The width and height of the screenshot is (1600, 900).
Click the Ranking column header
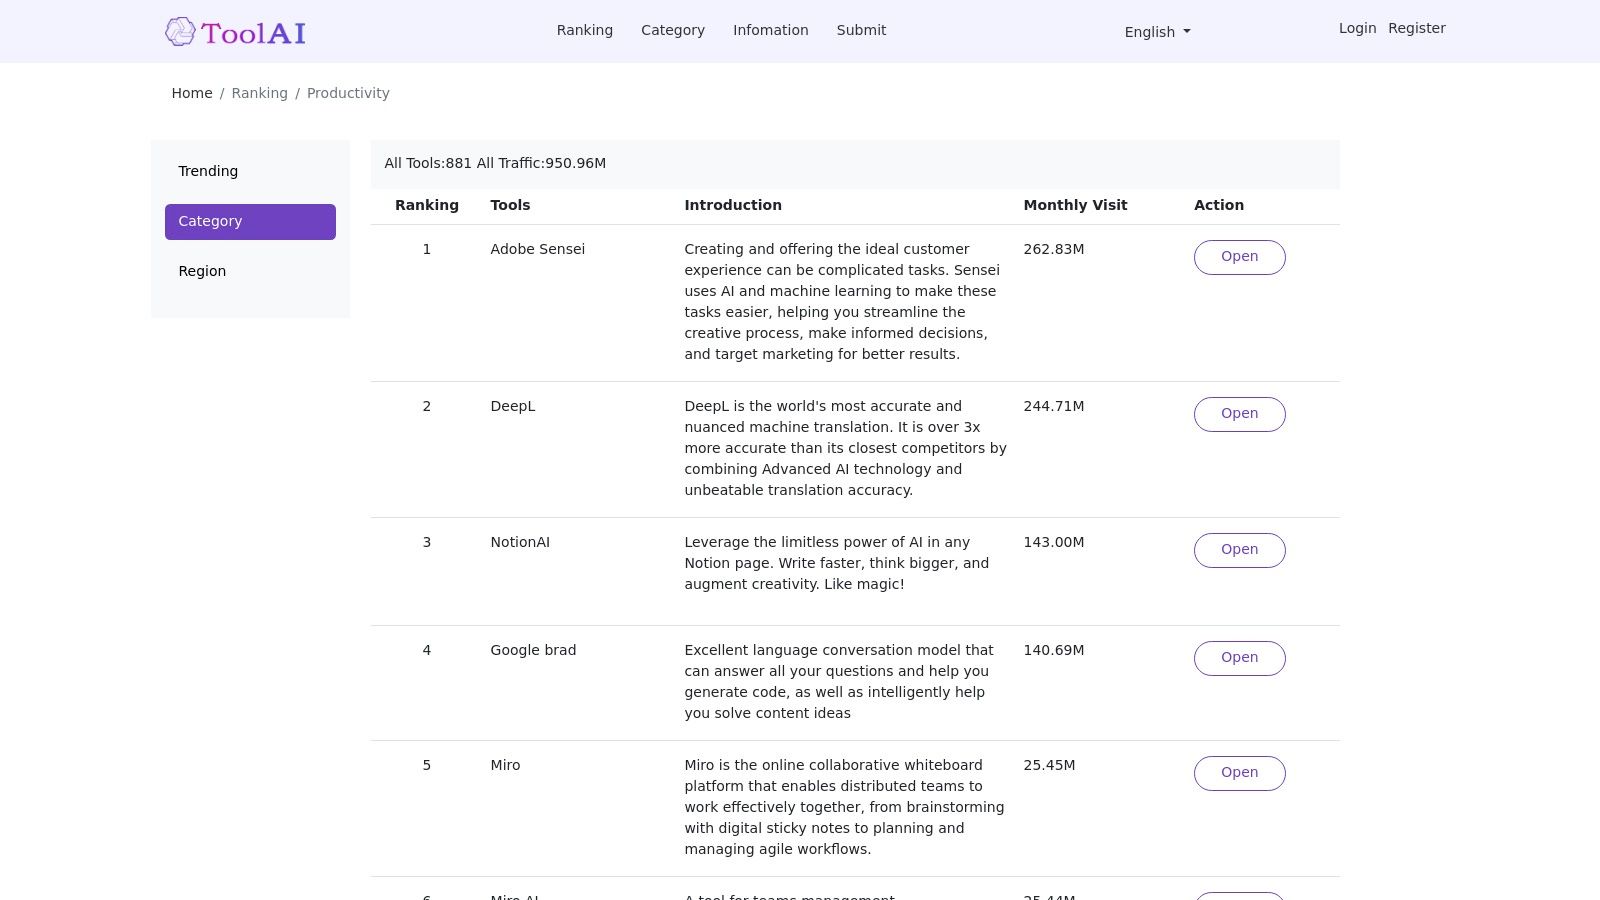click(x=427, y=205)
